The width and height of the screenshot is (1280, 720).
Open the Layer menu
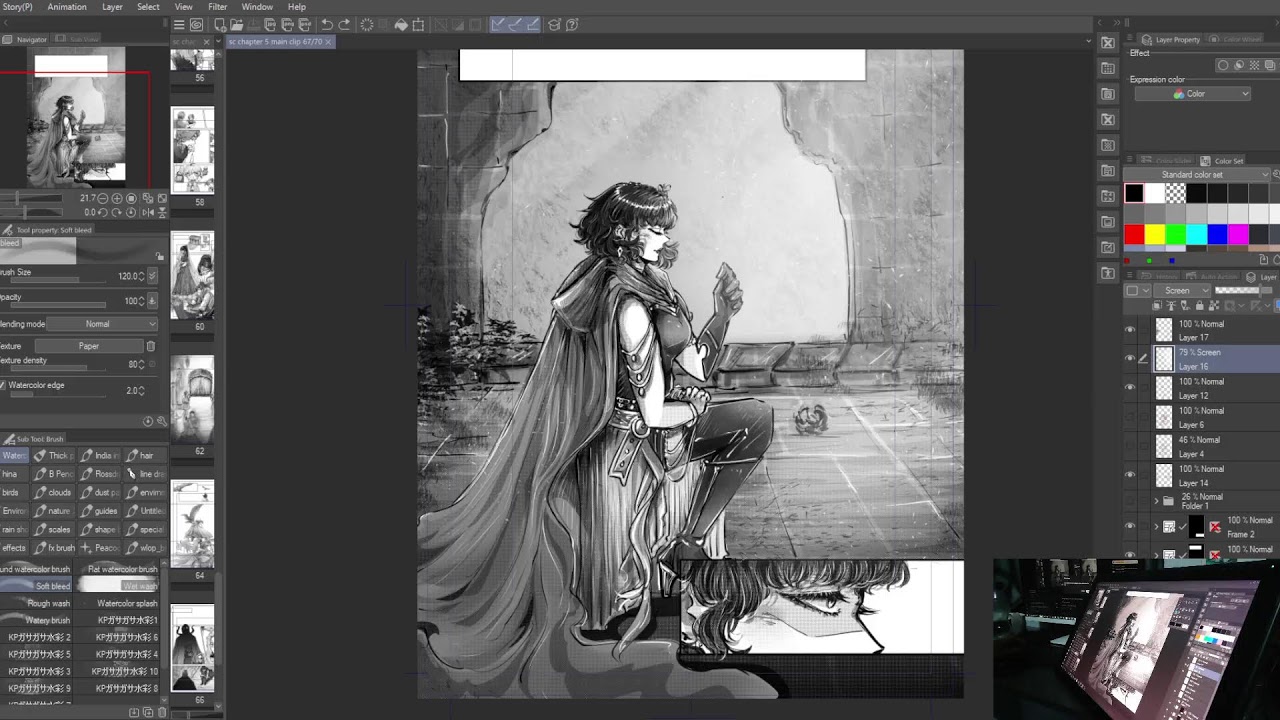(x=112, y=7)
